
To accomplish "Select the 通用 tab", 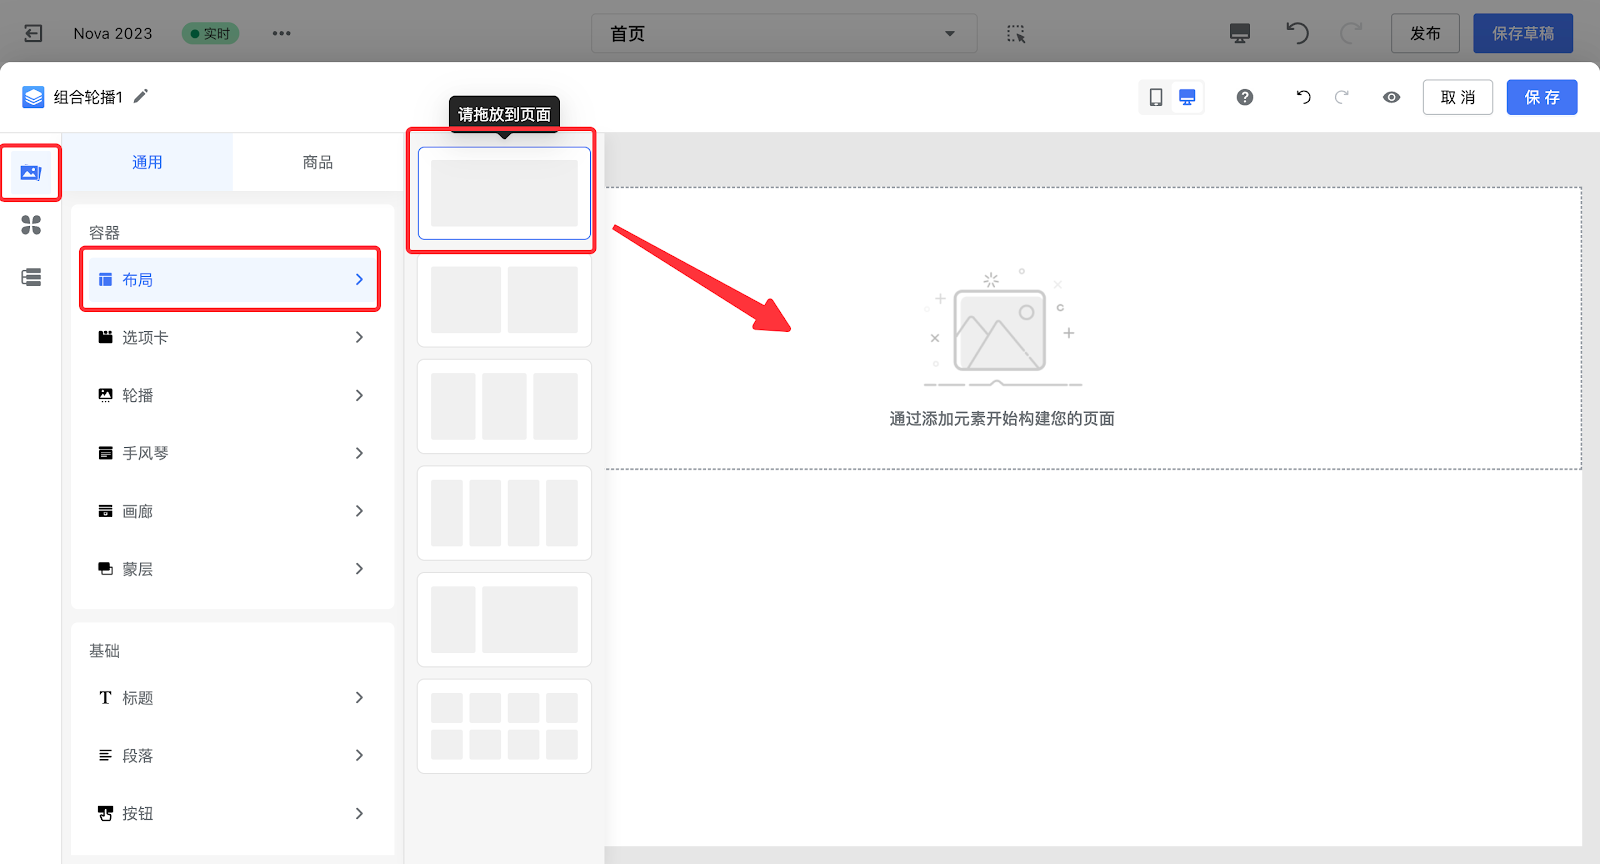I will point(147,162).
